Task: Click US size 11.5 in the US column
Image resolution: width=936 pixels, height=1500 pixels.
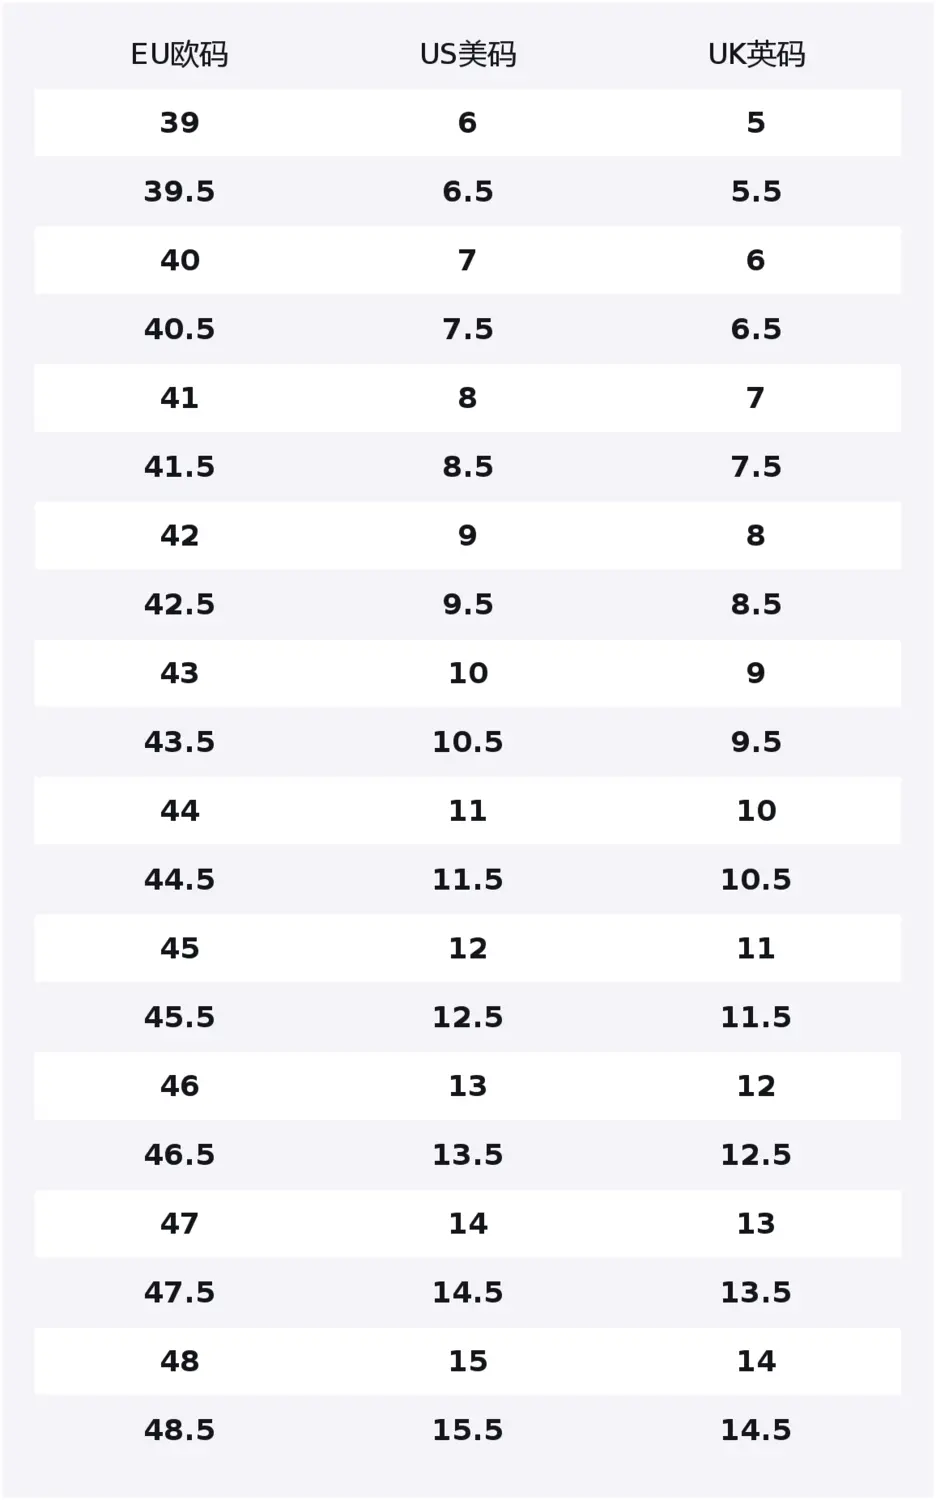Action: tap(468, 880)
